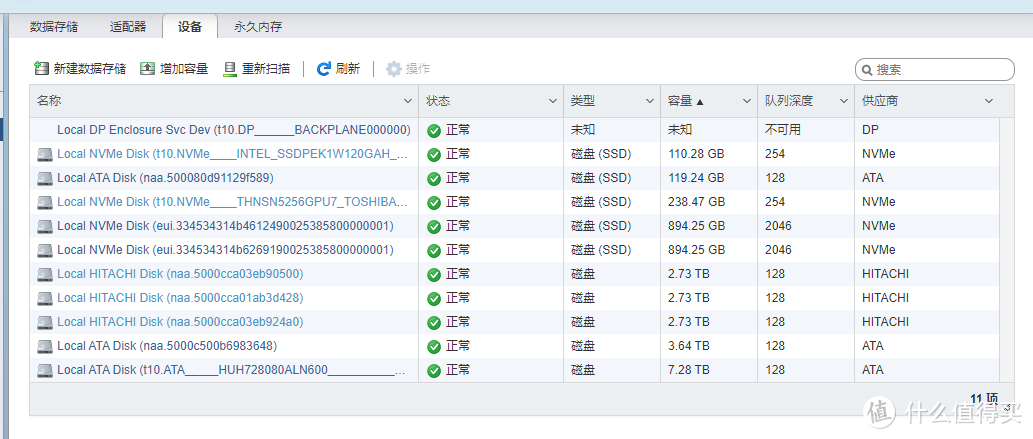Viewport: 1033px width, 439px height.
Task: Click into the search (搜索) input field
Action: 940,70
